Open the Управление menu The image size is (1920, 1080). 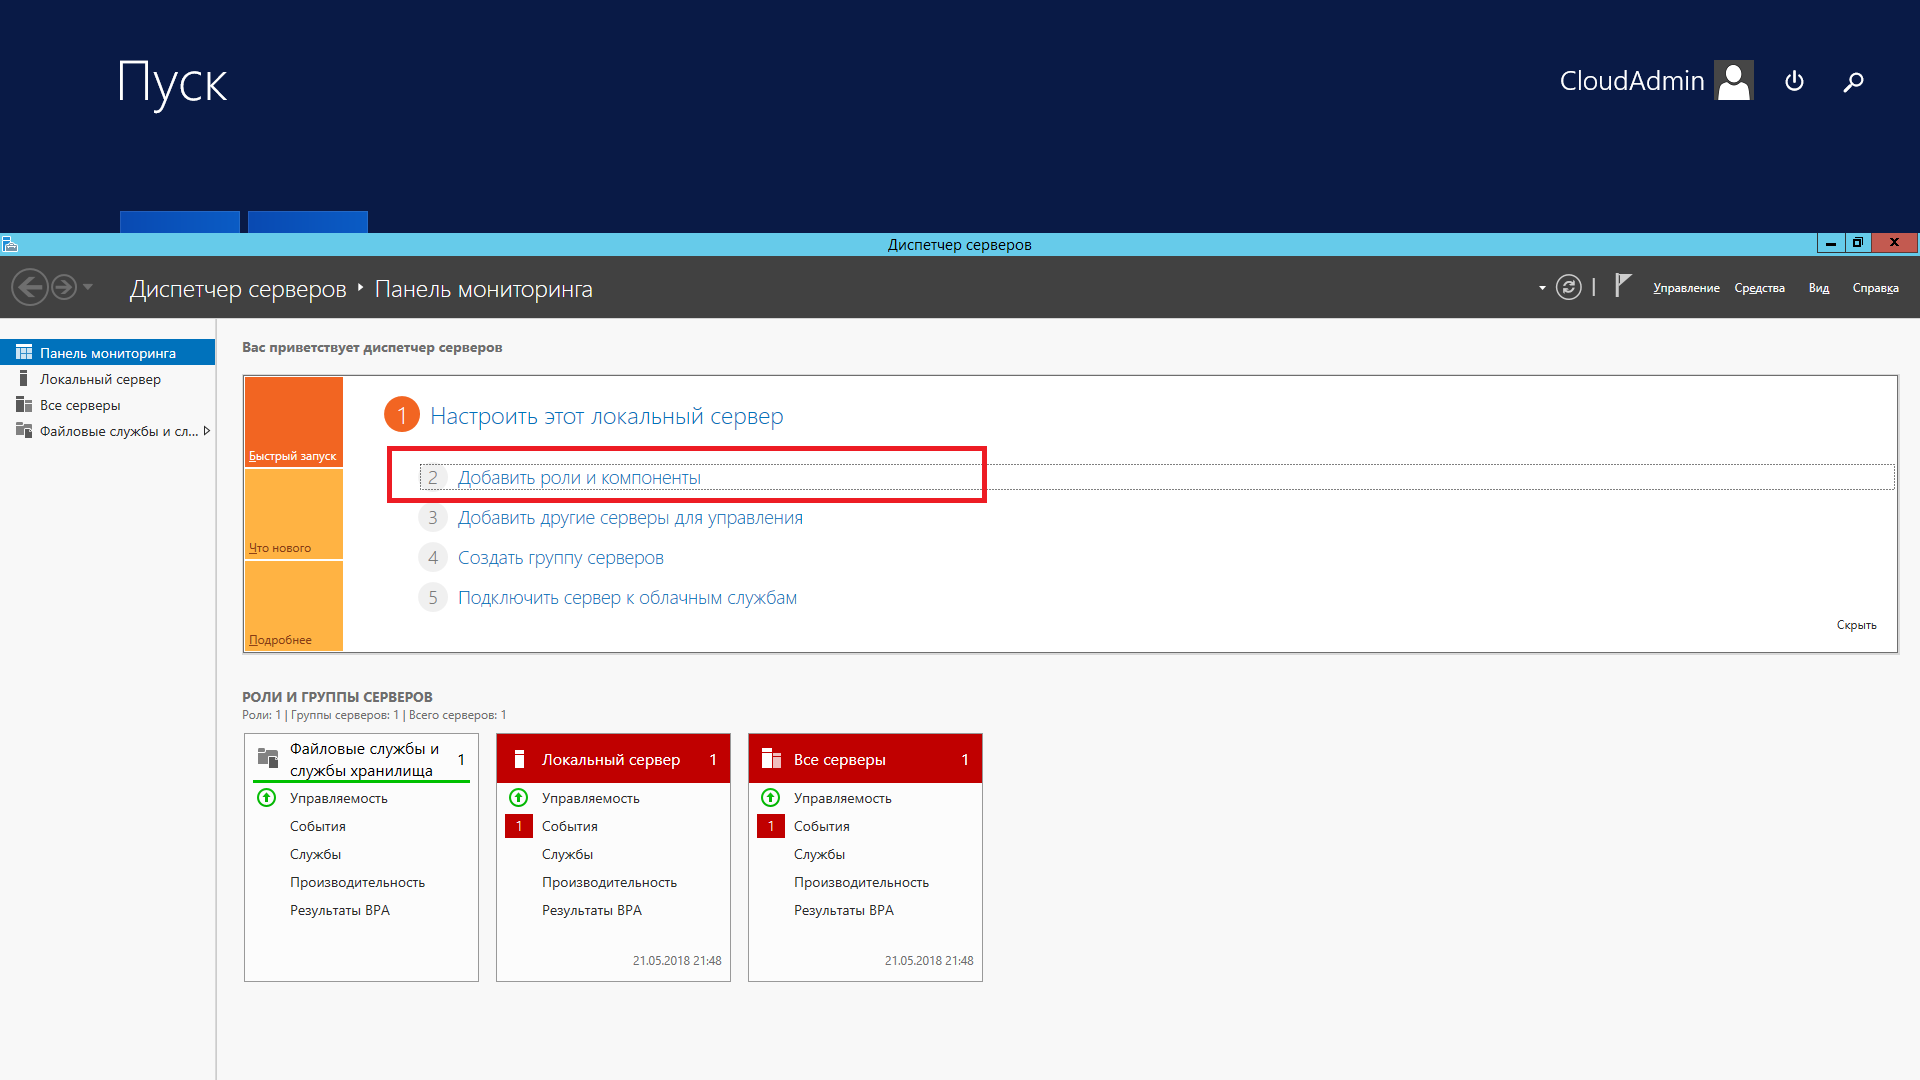[1686, 288]
